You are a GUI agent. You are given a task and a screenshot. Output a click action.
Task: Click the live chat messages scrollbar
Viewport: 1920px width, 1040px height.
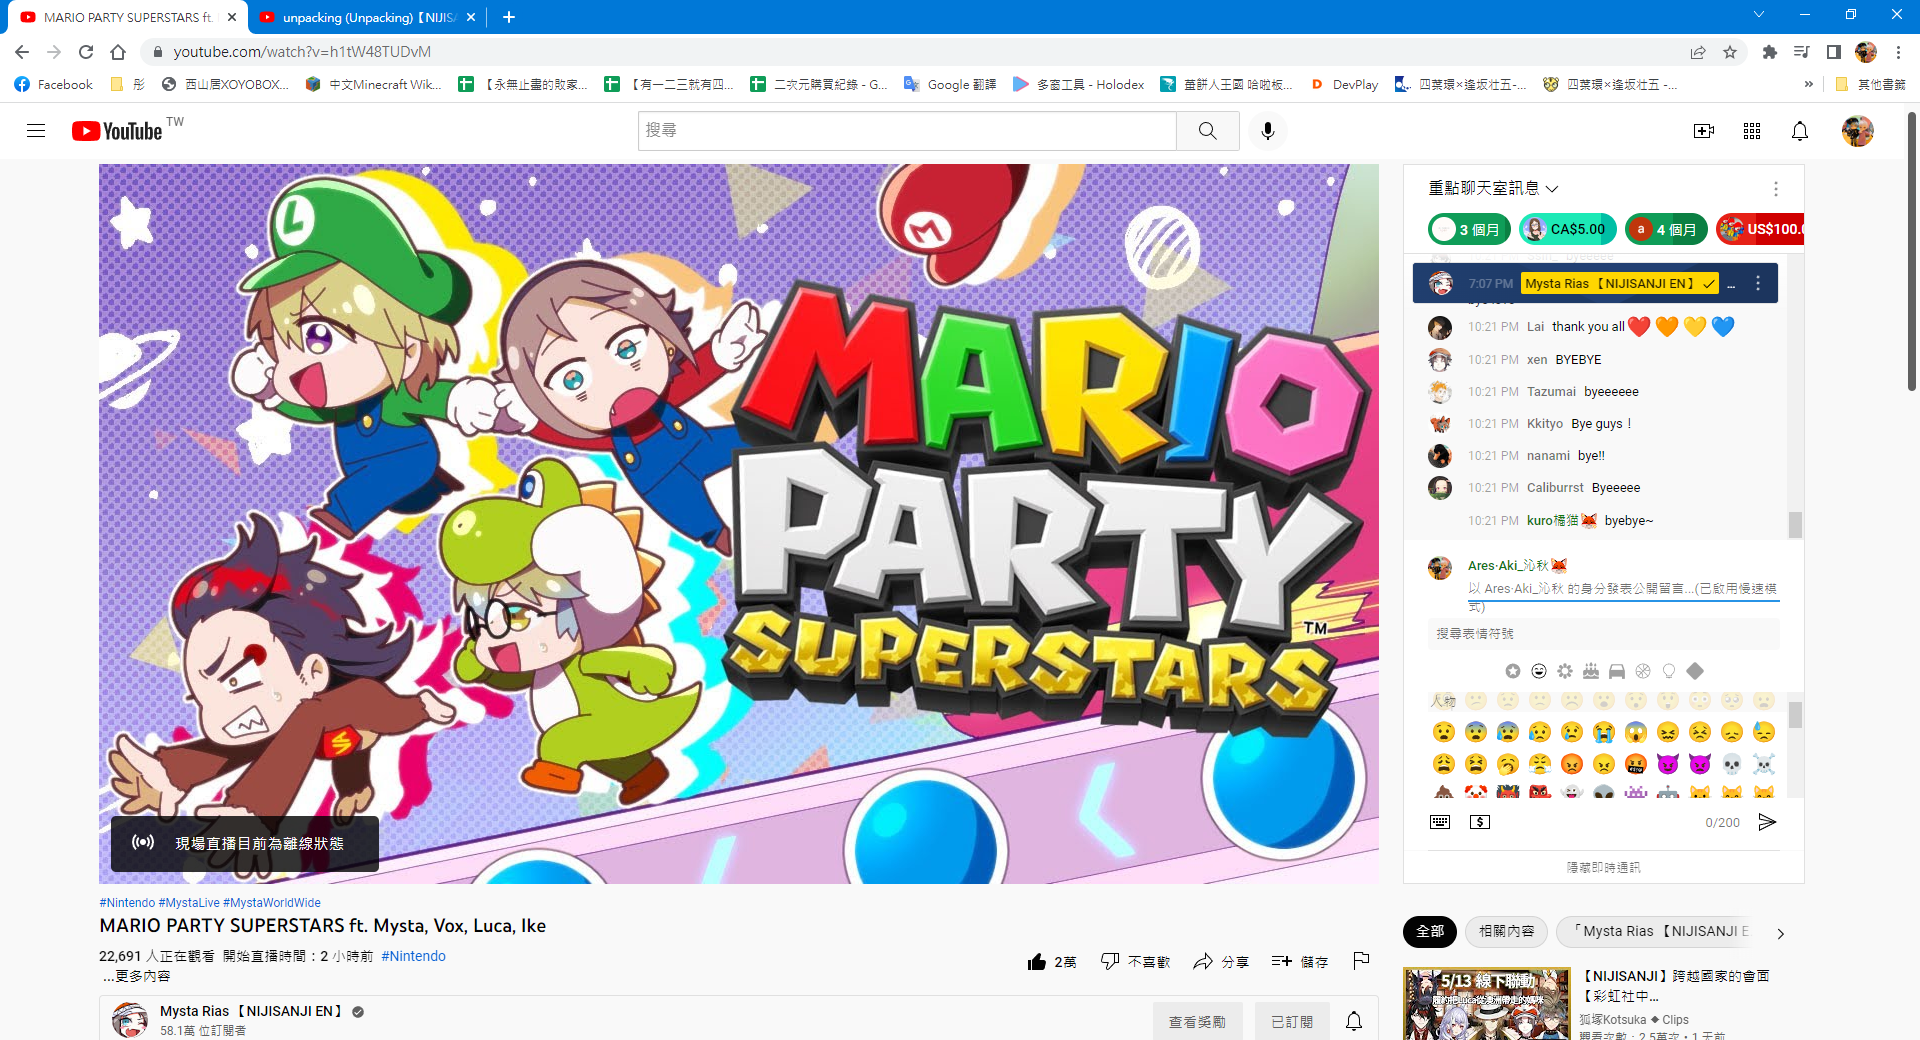click(x=1795, y=524)
